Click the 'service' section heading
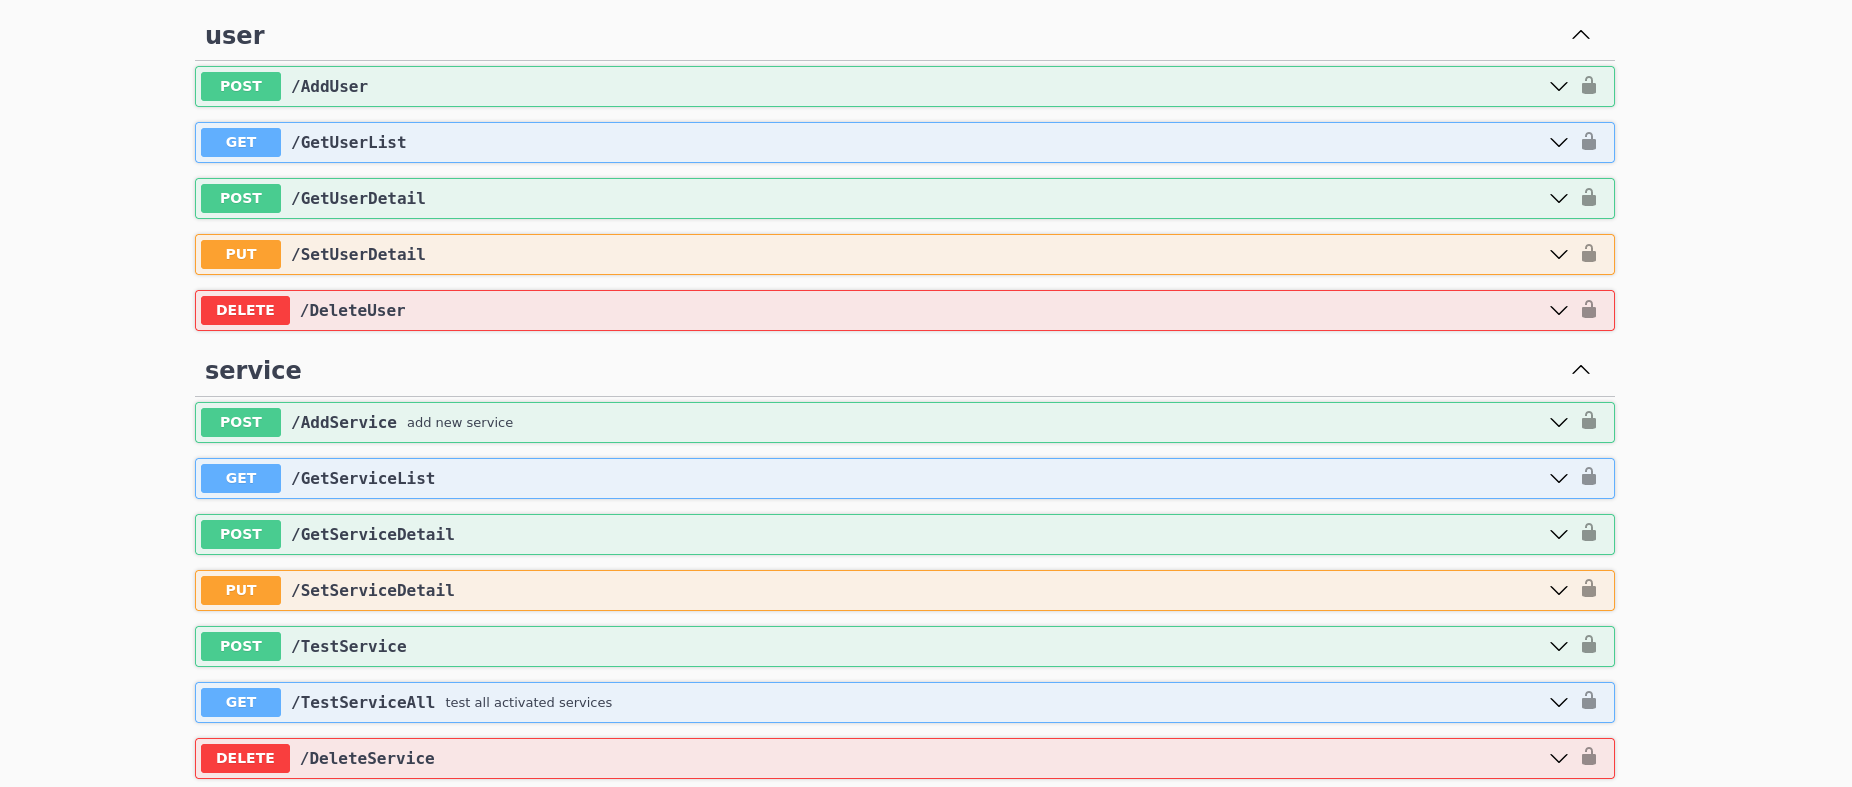 coord(253,371)
